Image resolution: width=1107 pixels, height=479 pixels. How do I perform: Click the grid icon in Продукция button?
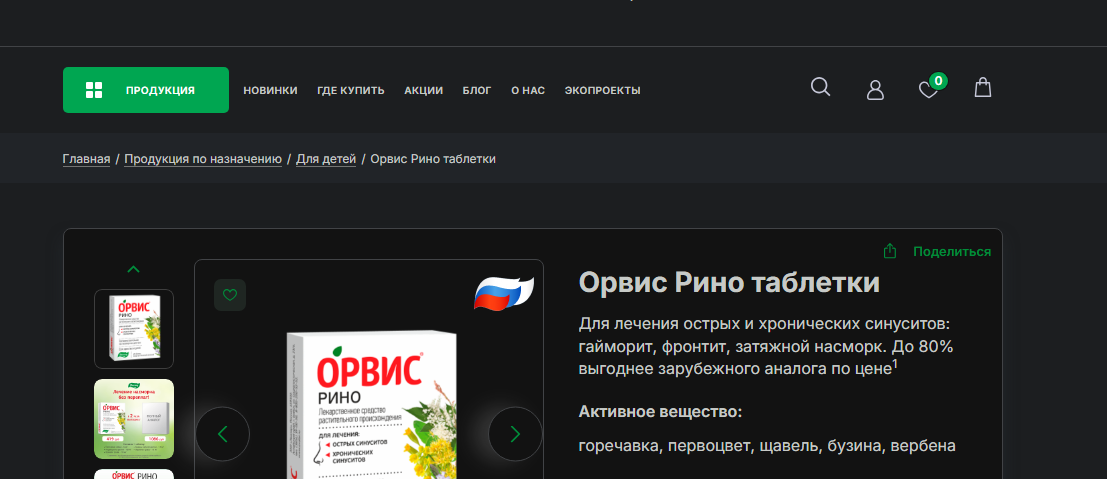(94, 90)
